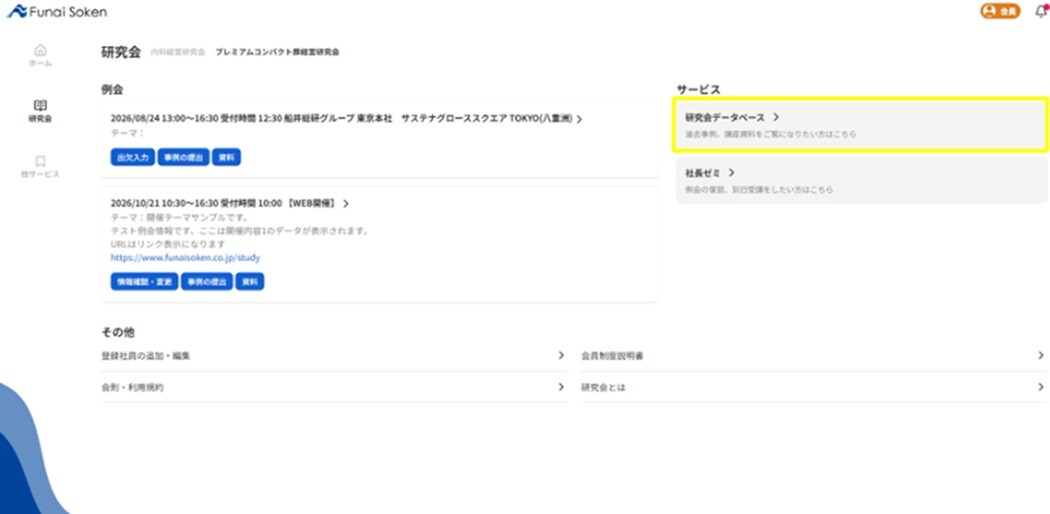Click the chevron on the 会則・利用規約 row

[561, 387]
